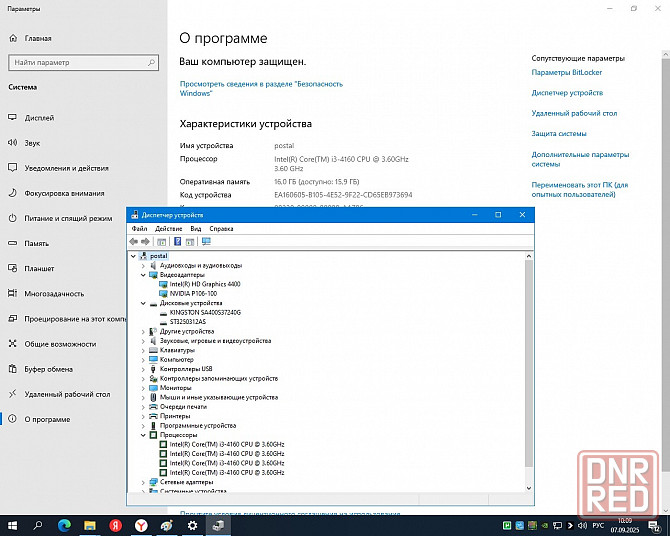Select KINGSTON SA400S37240G disk

[x=205, y=312]
